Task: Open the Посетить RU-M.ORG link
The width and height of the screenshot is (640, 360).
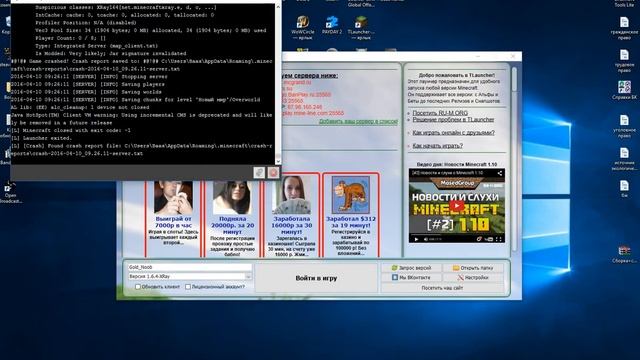Action: point(440,113)
